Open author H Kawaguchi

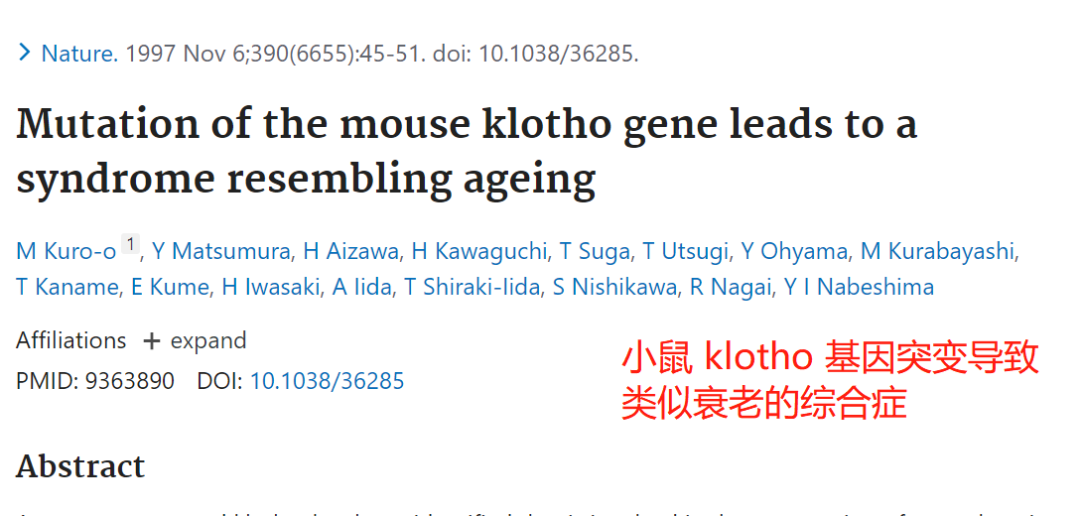479,252
